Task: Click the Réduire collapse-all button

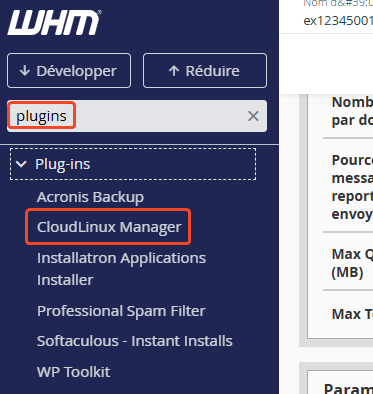Action: coord(205,71)
